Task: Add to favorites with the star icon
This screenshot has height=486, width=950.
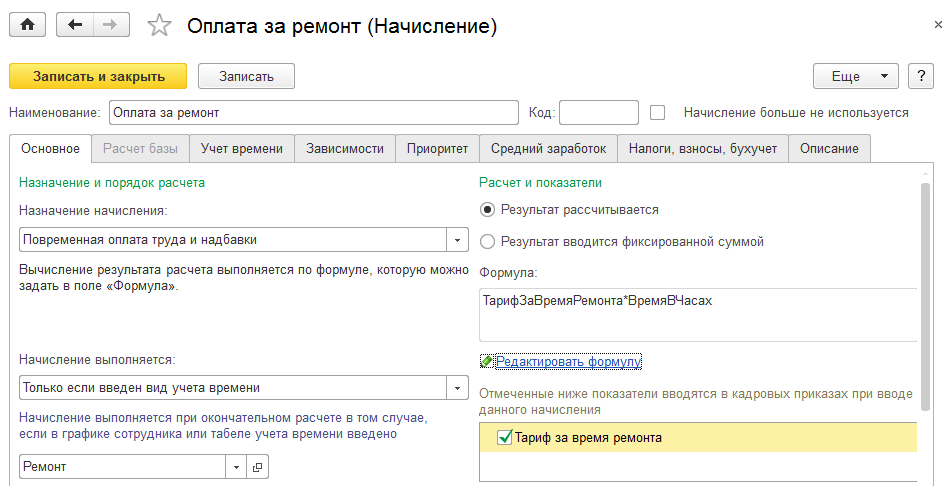Action: (159, 27)
